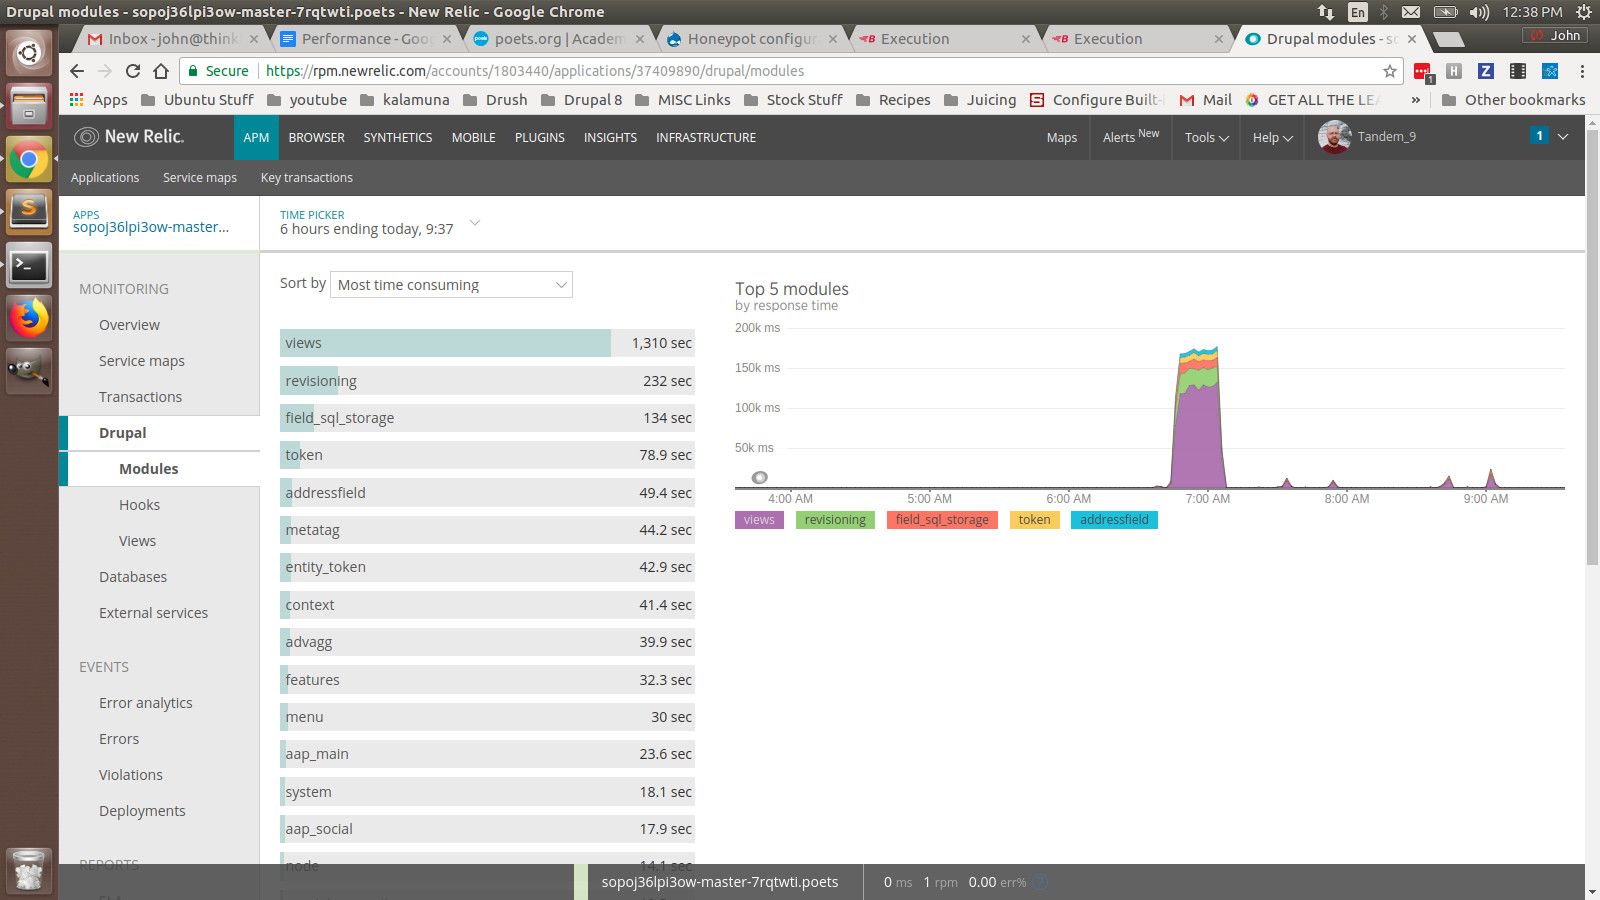This screenshot has height=900, width=1600.
Task: Select the APM tab
Action: tap(256, 137)
